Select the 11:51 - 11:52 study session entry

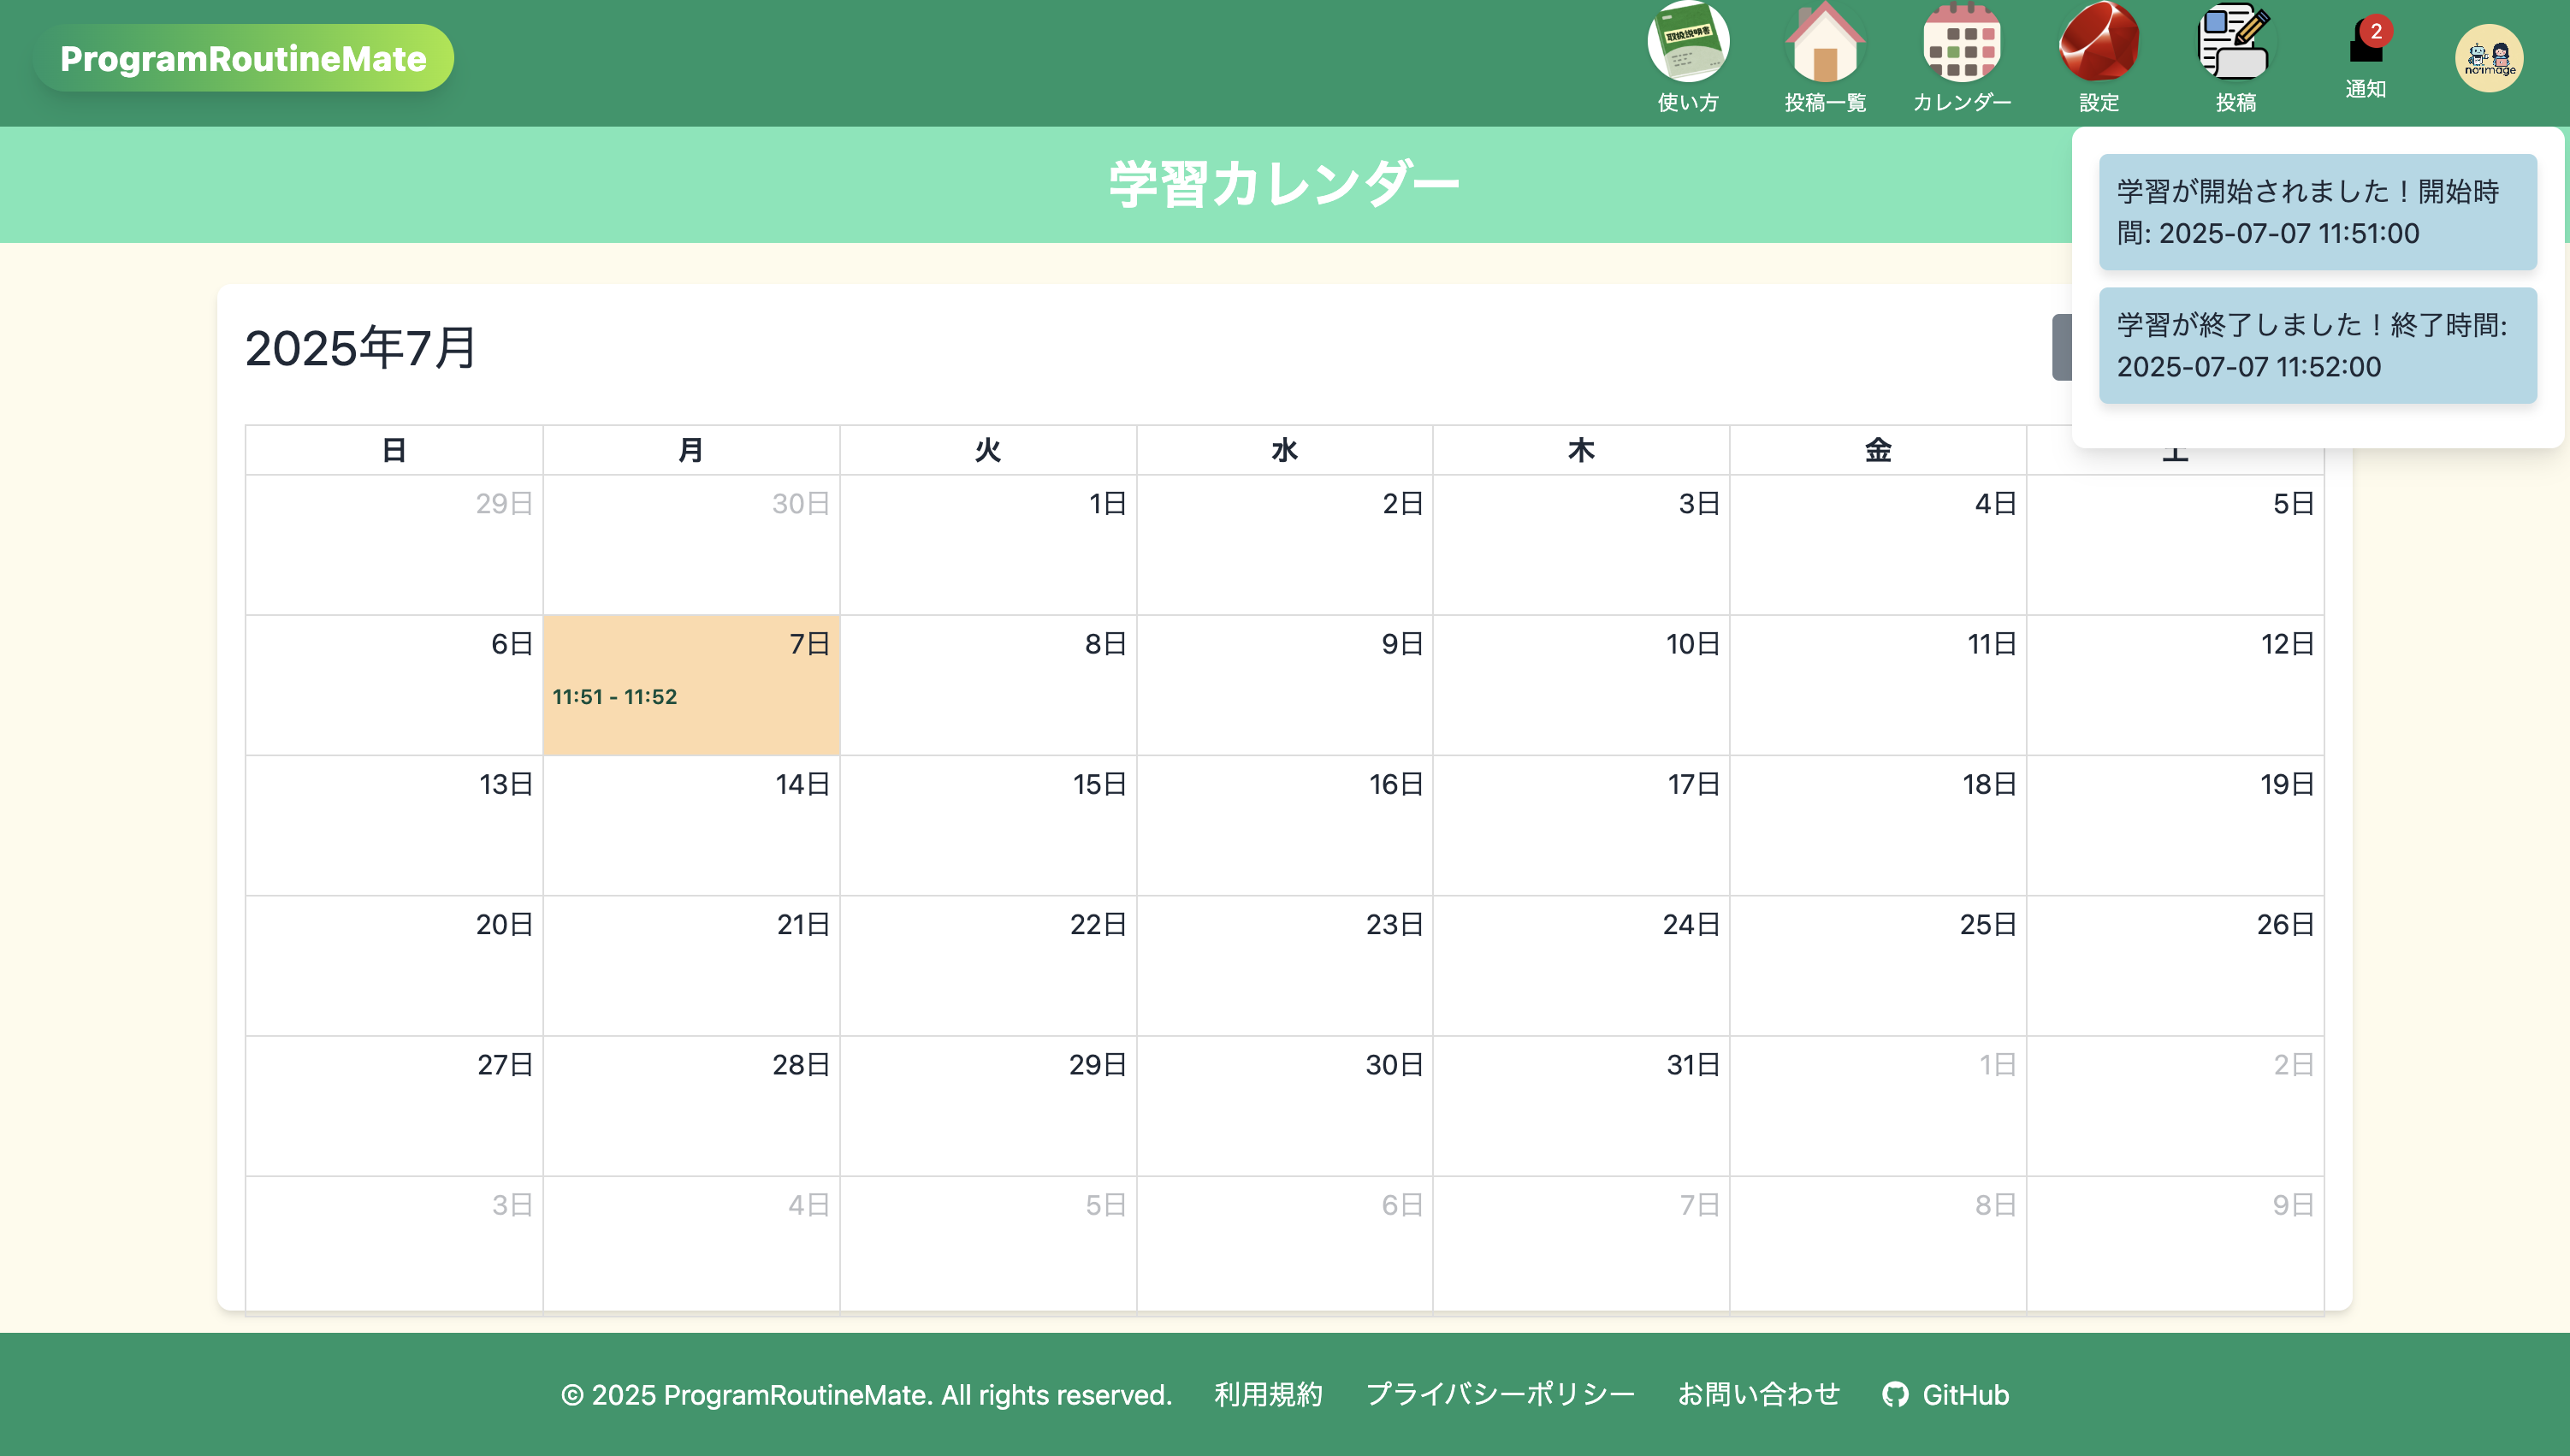click(x=615, y=697)
